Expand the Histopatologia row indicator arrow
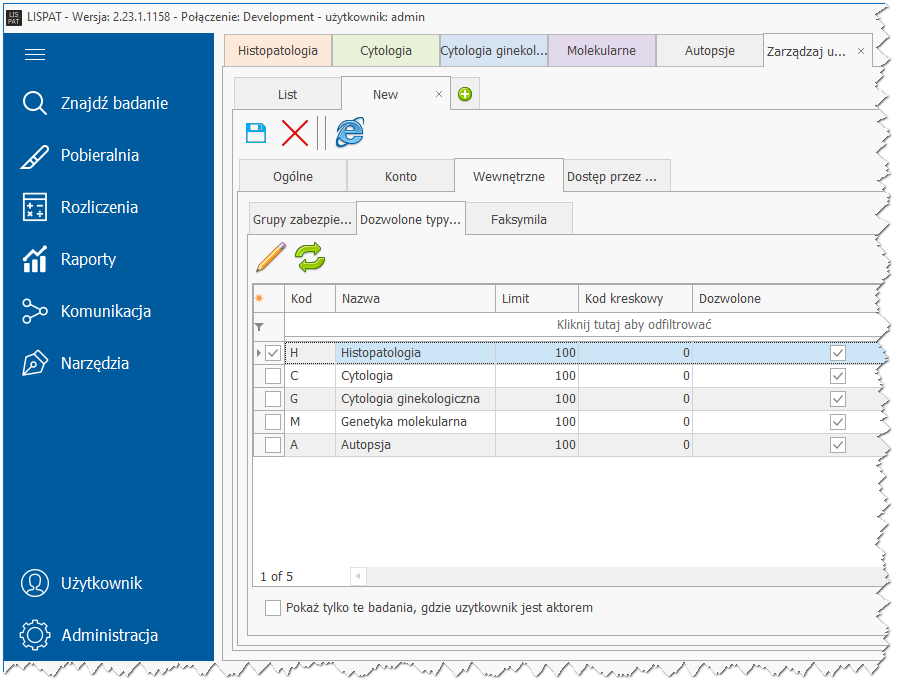 point(259,353)
